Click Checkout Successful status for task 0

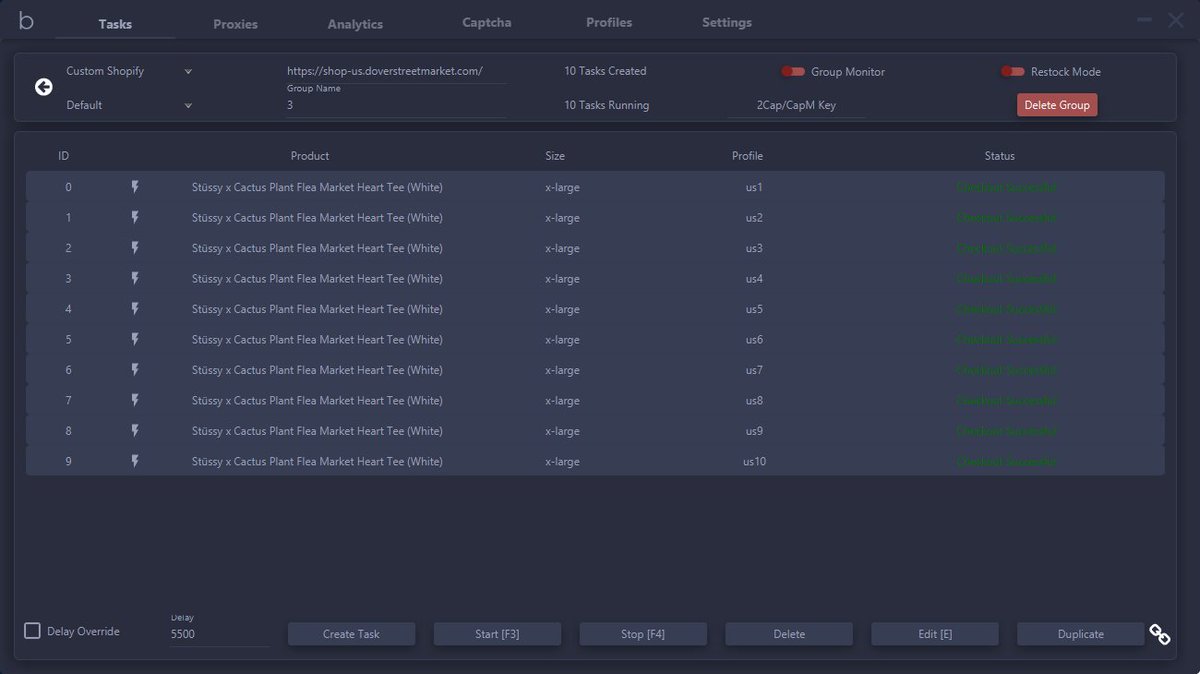(x=1006, y=187)
